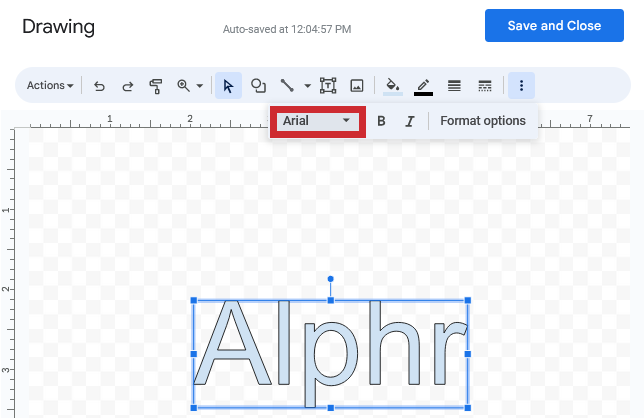Viewport: 644px width, 418px height.
Task: Open the Arial font dropdown
Action: click(x=317, y=121)
